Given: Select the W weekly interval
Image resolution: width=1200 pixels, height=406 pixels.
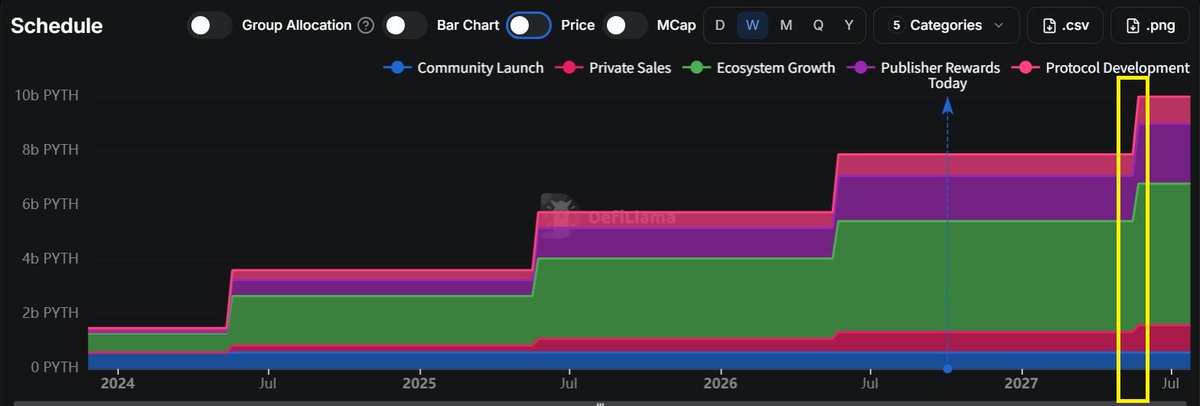Looking at the screenshot, I should coord(753,25).
